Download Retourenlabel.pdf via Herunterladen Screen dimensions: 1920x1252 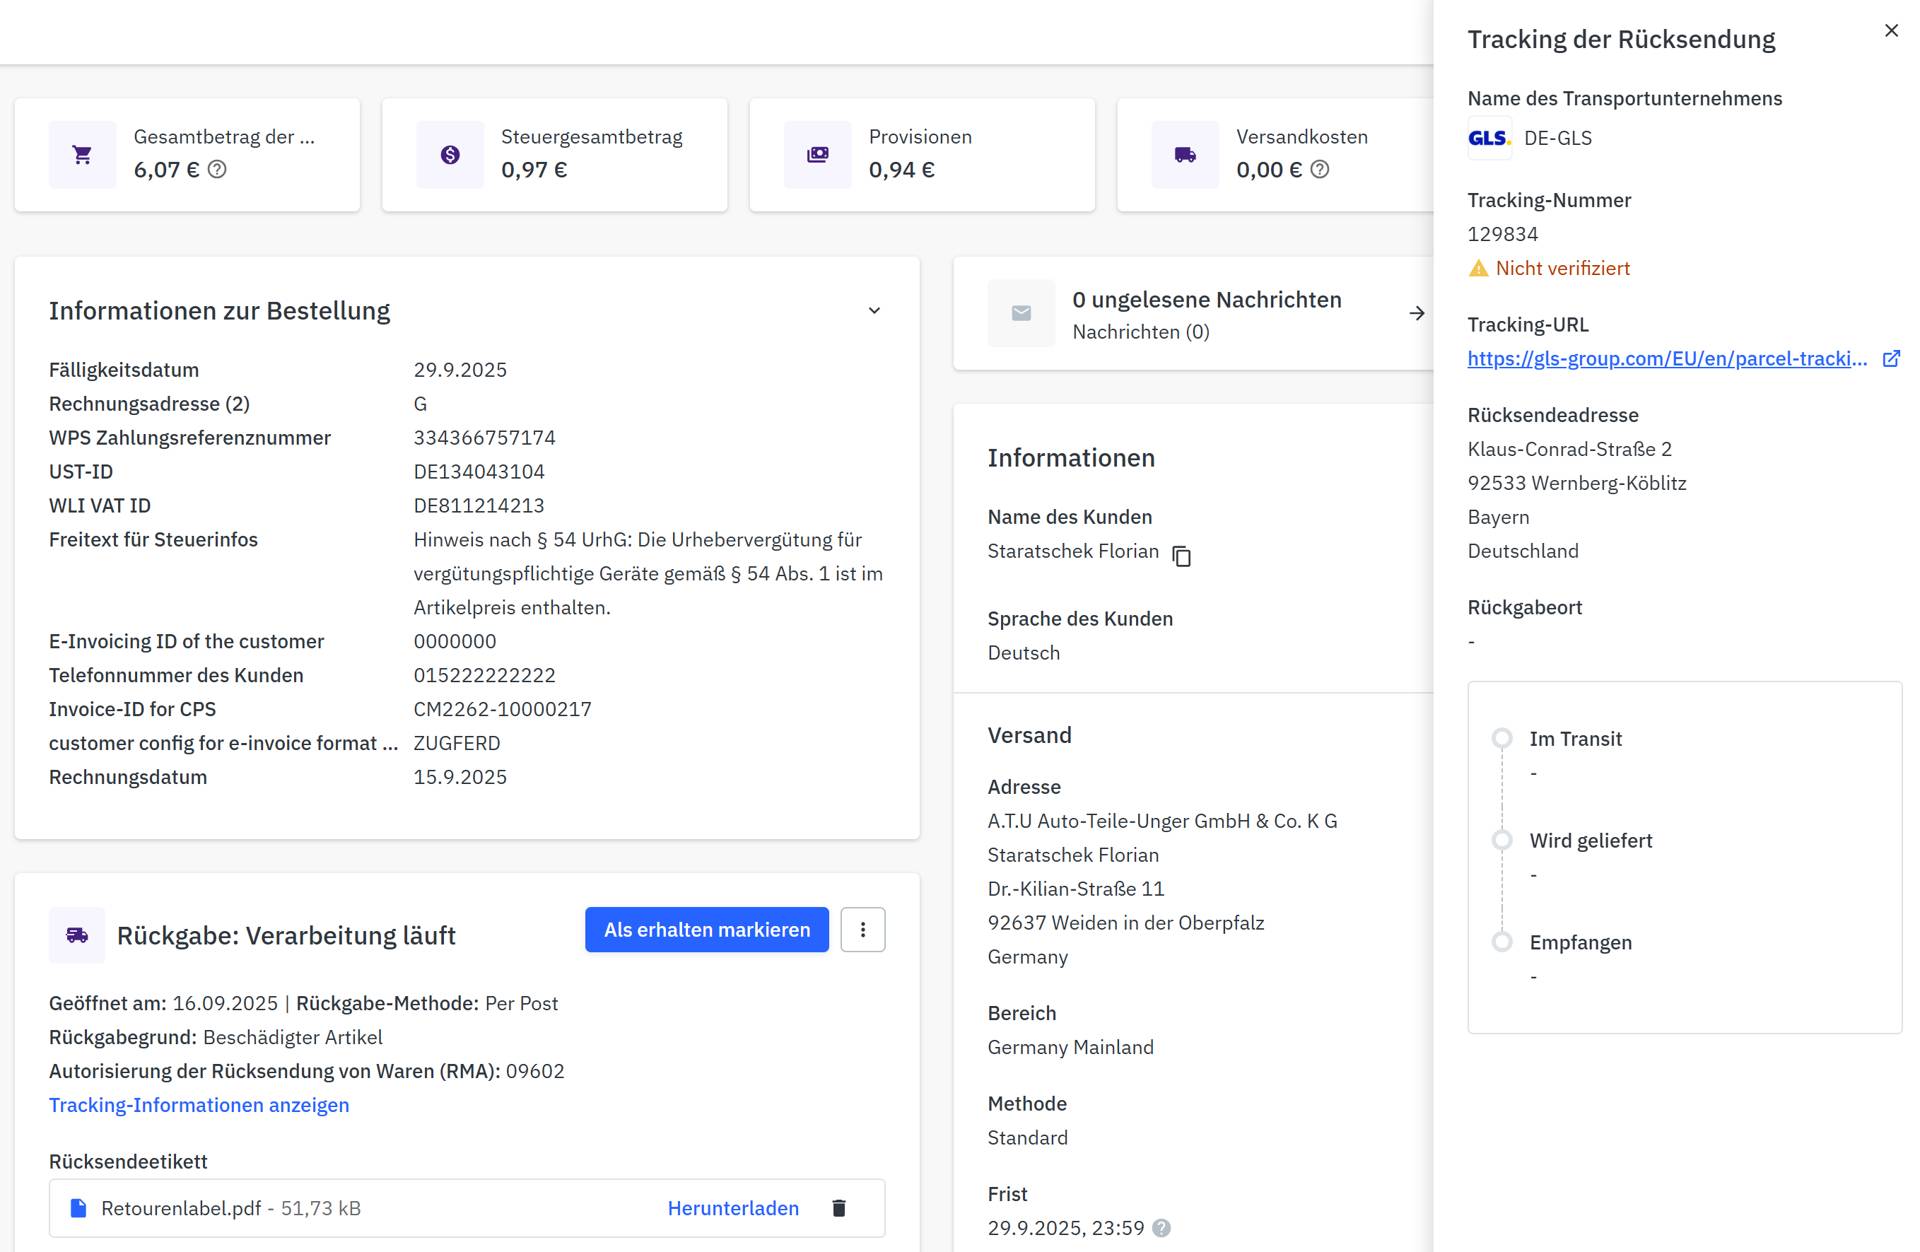pos(733,1208)
